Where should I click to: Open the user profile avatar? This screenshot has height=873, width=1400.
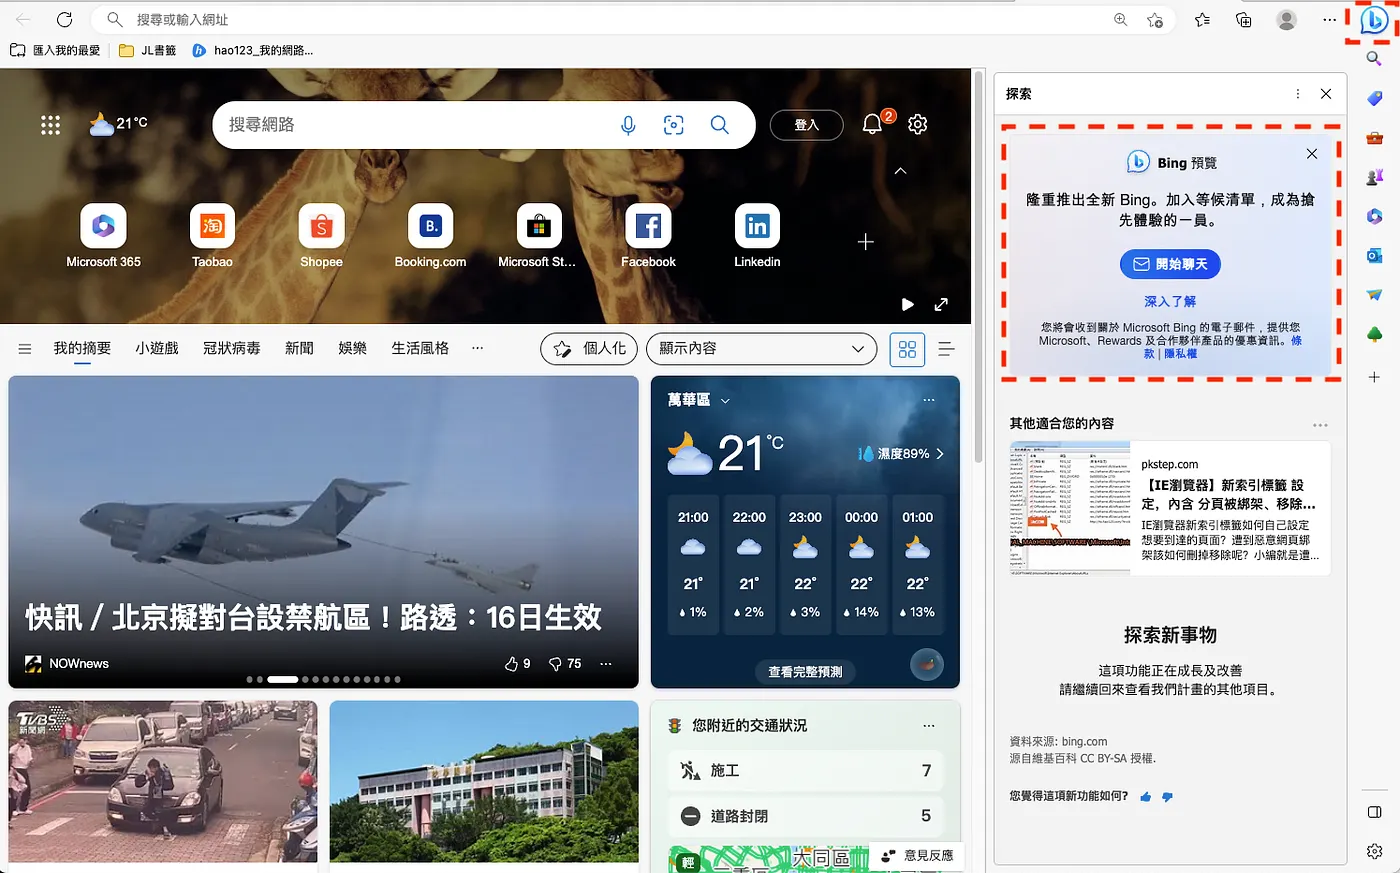1287,20
